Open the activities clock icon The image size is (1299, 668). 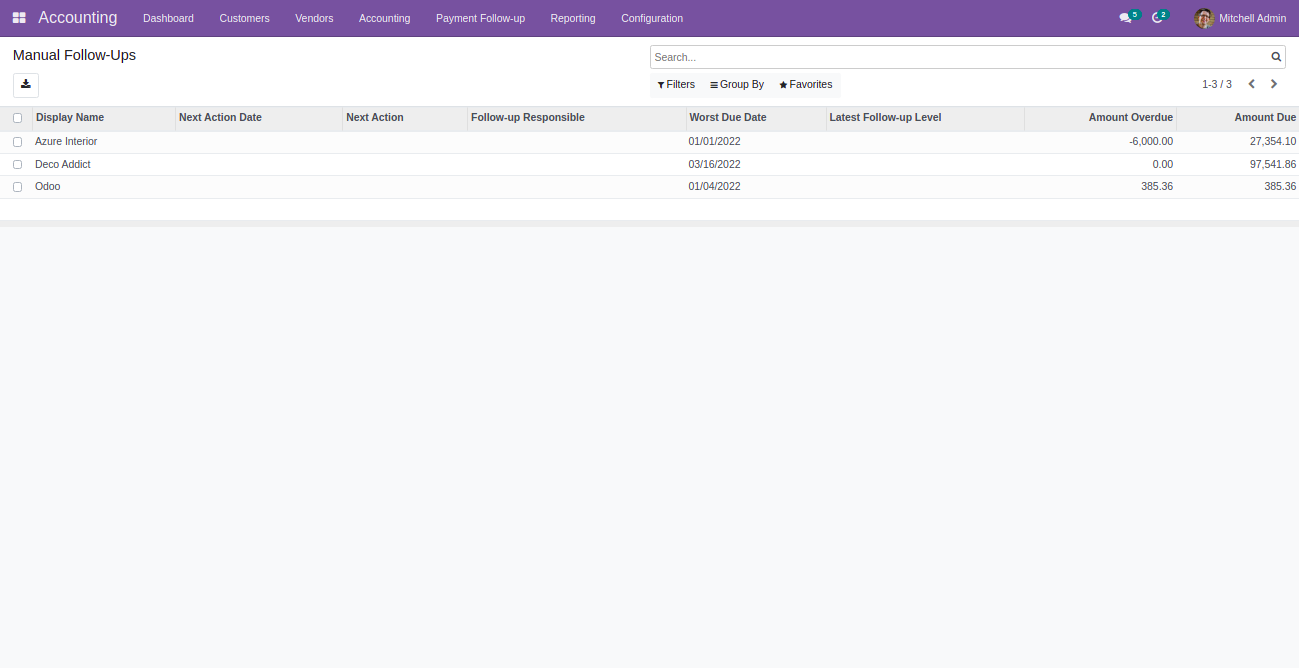tap(1157, 18)
